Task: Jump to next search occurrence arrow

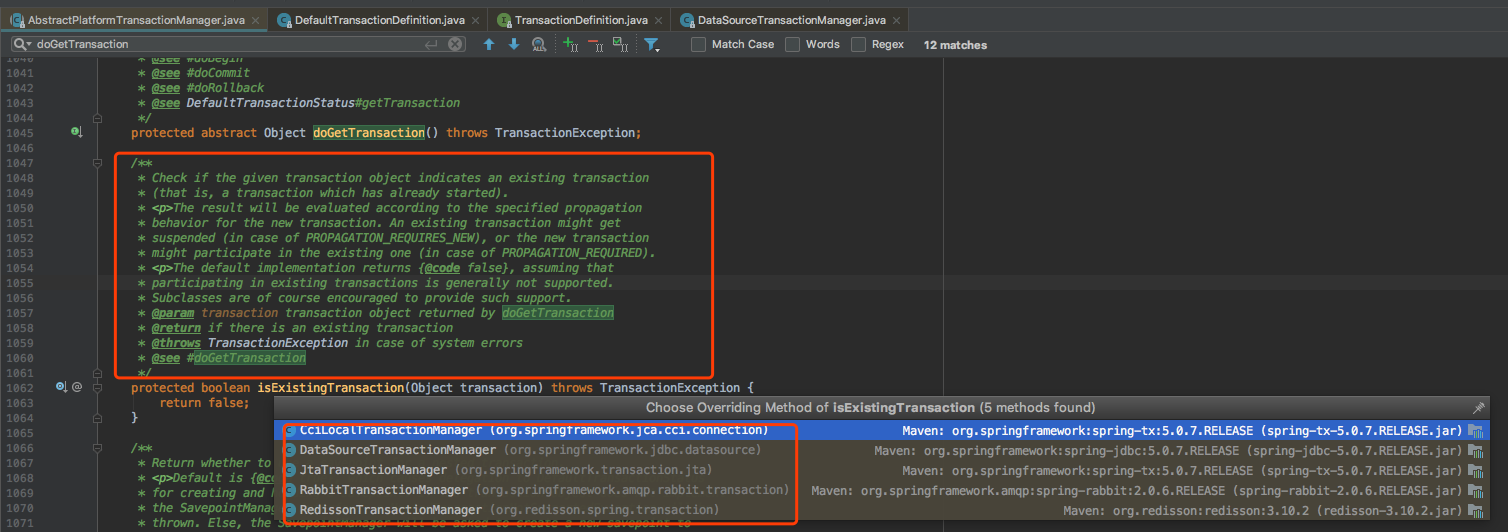Action: [x=514, y=44]
